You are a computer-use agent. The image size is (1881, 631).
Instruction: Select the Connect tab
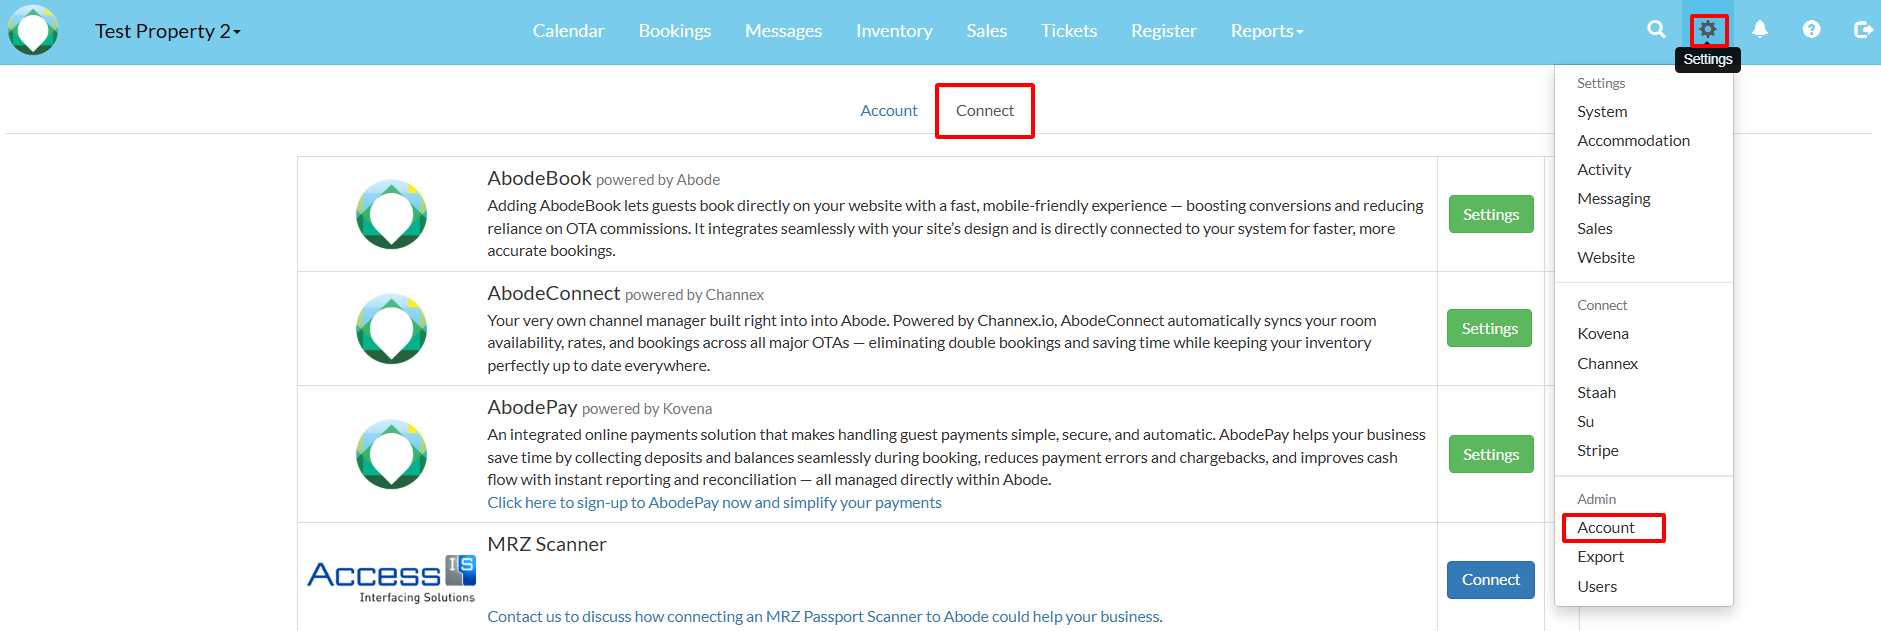click(985, 111)
